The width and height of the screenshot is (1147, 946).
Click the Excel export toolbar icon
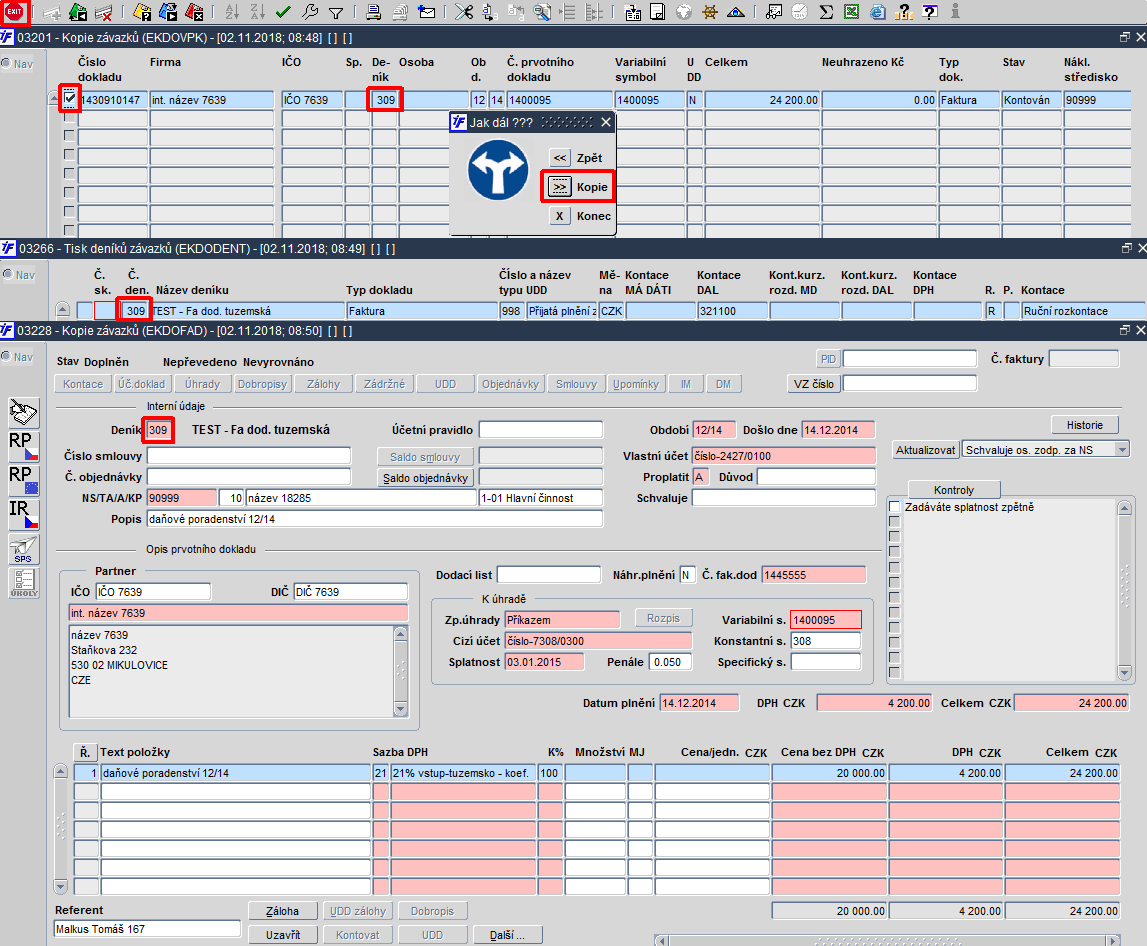point(851,12)
